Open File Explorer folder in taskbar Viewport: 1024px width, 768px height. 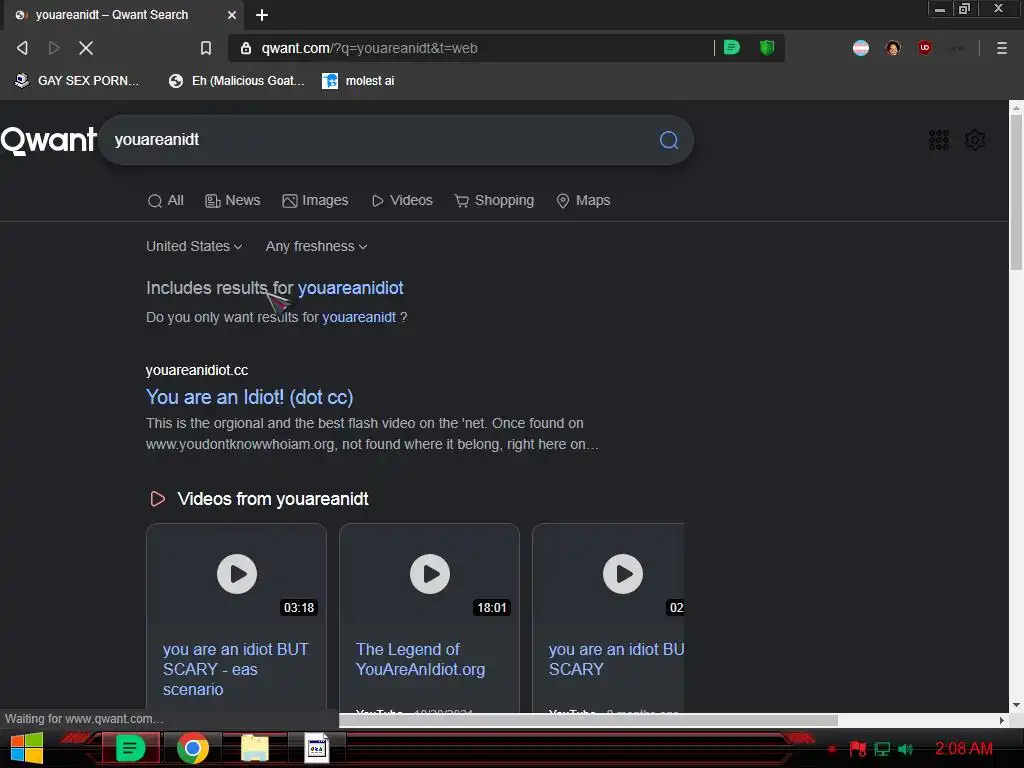pos(255,748)
